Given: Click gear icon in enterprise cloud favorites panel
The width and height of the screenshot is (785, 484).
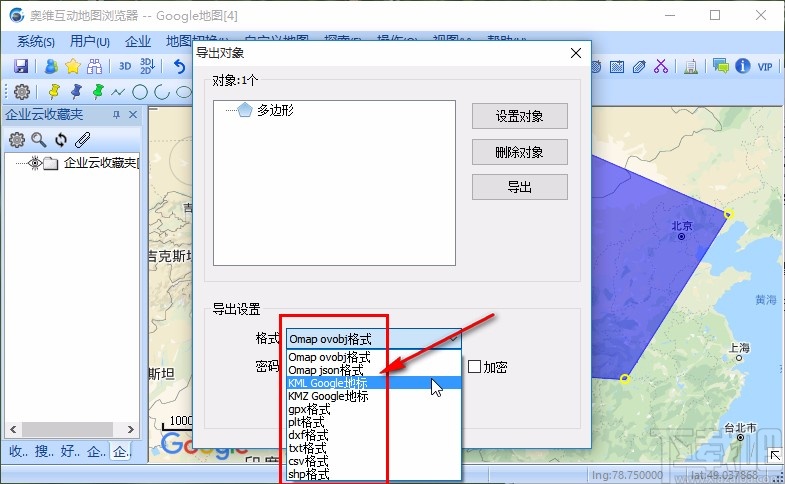Looking at the screenshot, I should 17,140.
